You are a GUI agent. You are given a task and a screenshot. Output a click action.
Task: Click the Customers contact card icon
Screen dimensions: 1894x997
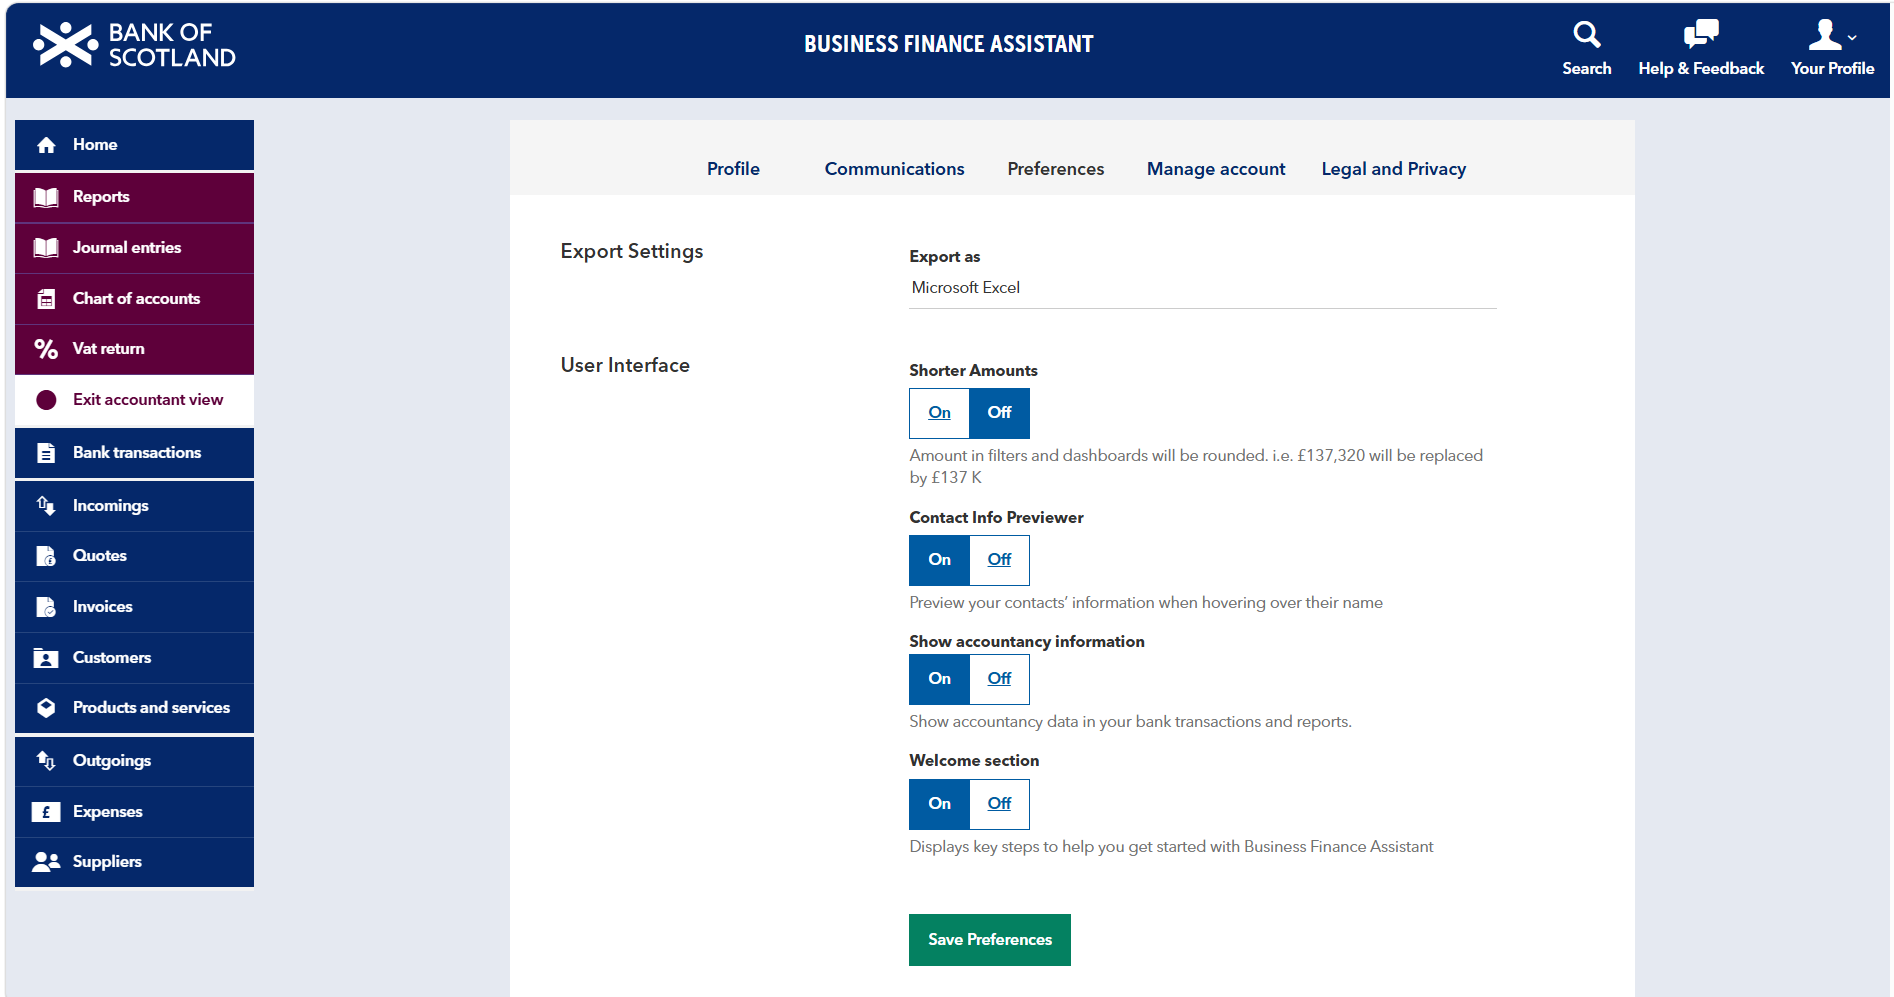[x=46, y=658]
